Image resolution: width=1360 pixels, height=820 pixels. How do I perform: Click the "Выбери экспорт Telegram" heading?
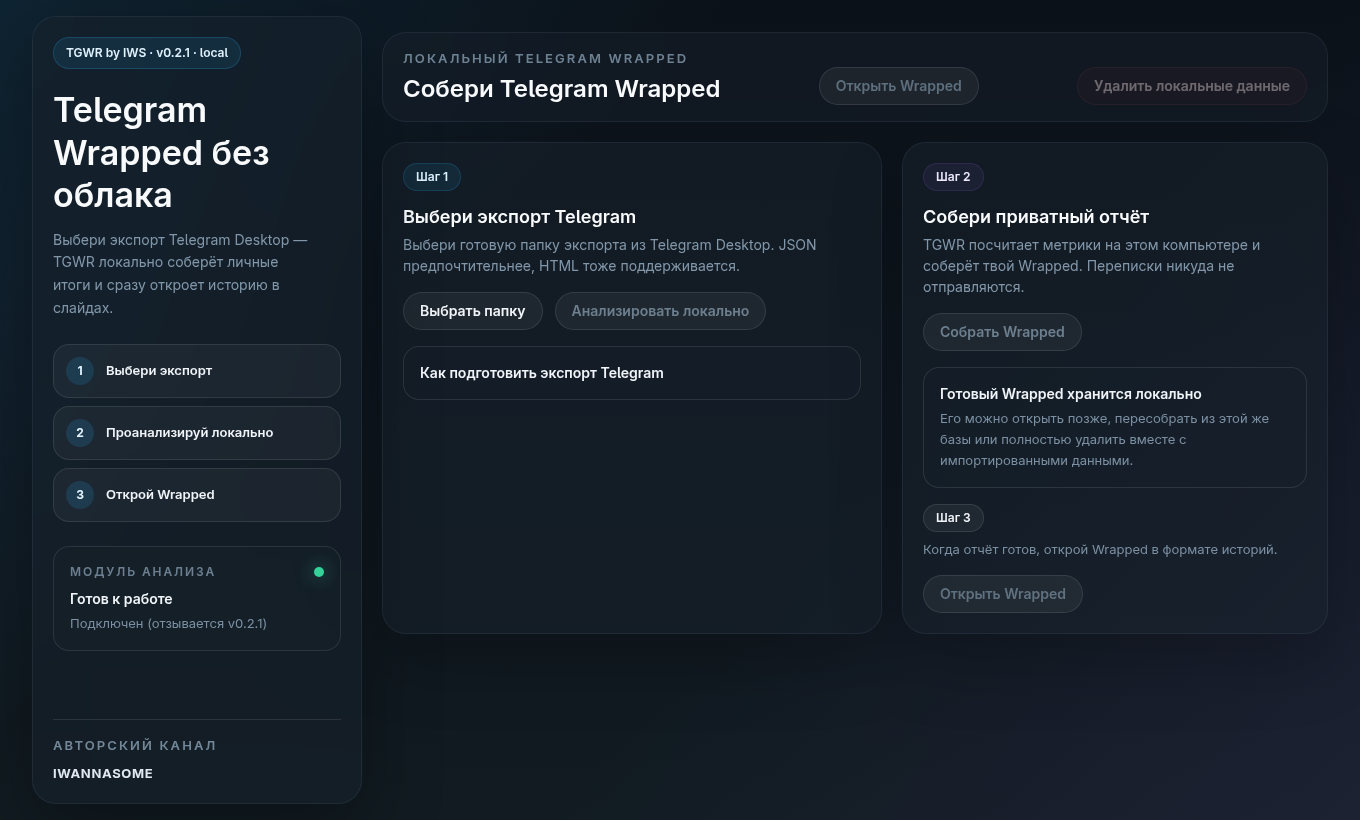pos(519,217)
